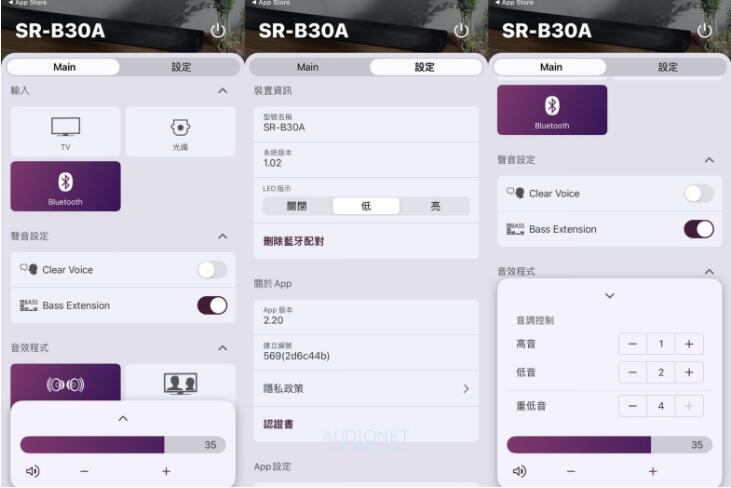
Task: Expand volume panel using the up chevron
Action: [x=123, y=418]
